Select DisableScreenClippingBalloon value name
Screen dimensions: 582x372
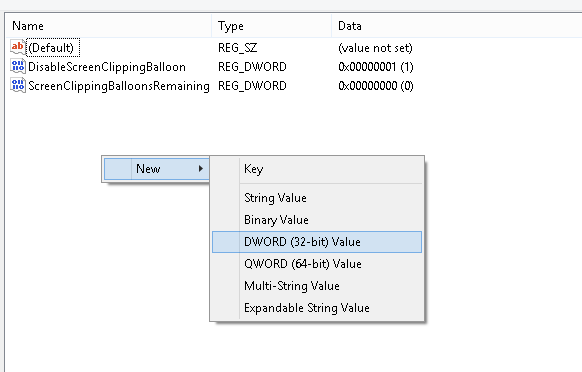pyautogui.click(x=107, y=67)
